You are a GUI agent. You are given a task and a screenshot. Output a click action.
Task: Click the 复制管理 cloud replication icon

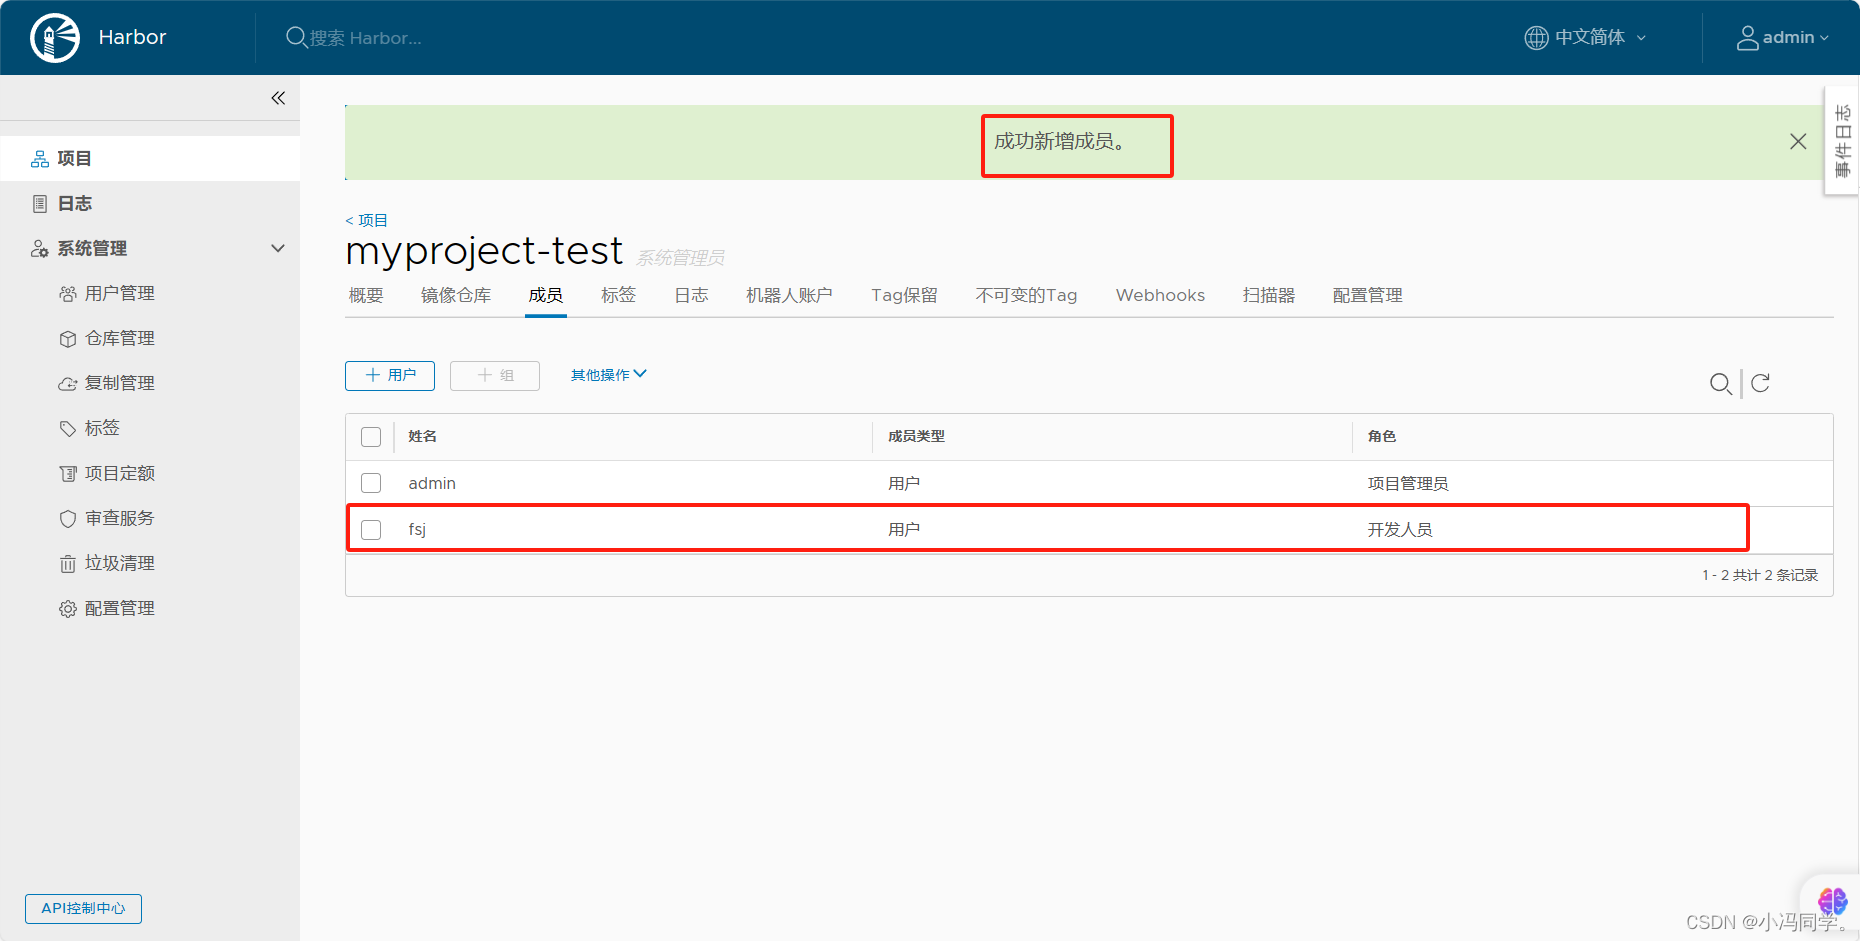coord(68,384)
